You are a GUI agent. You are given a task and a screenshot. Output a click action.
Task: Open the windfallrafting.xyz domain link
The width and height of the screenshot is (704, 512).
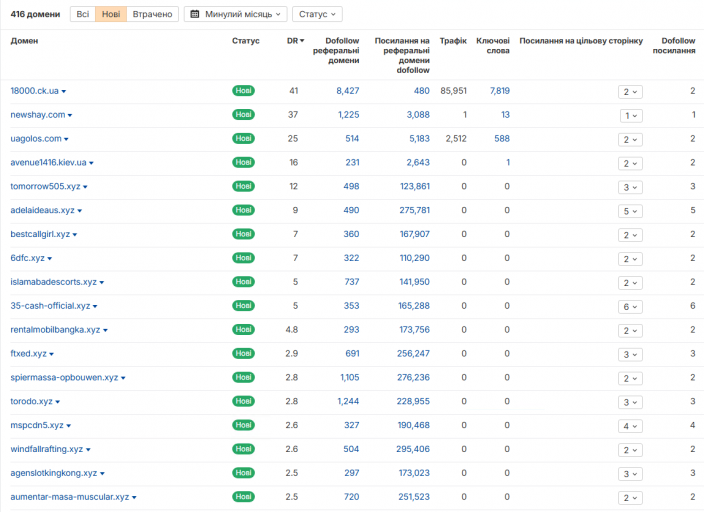pos(47,449)
